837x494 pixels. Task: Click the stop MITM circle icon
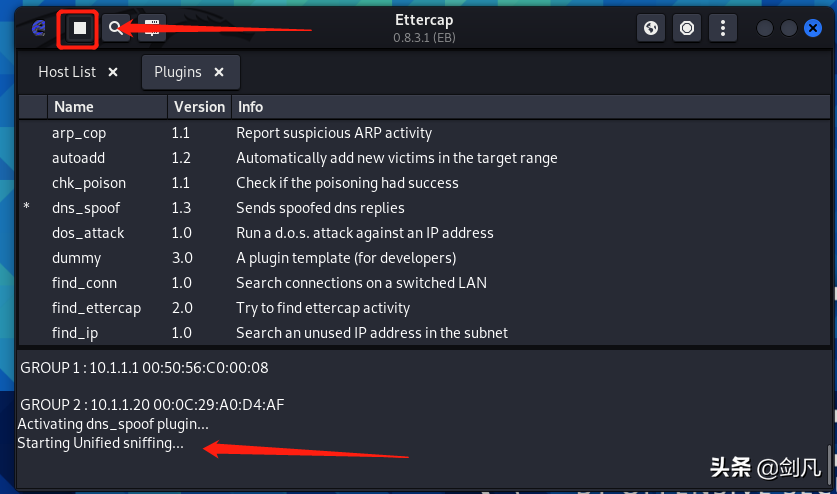[x=687, y=28]
